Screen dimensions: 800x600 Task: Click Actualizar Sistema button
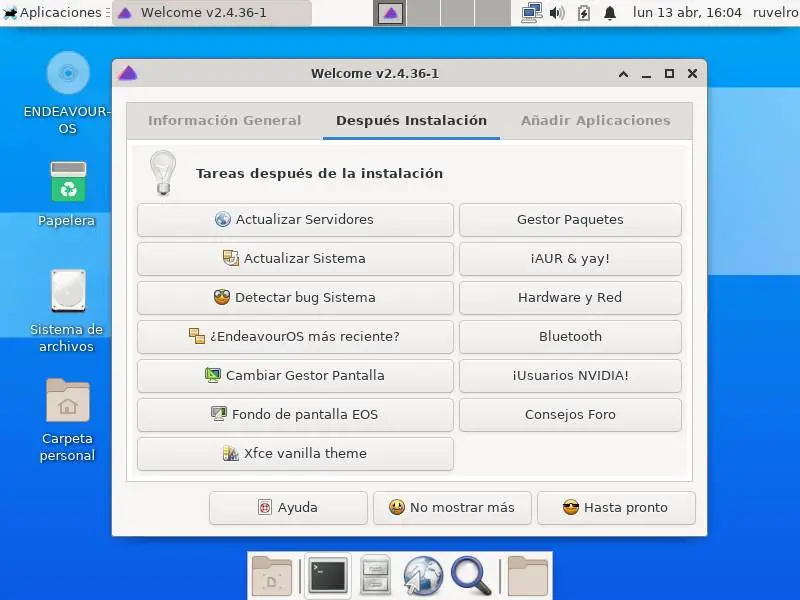point(295,259)
